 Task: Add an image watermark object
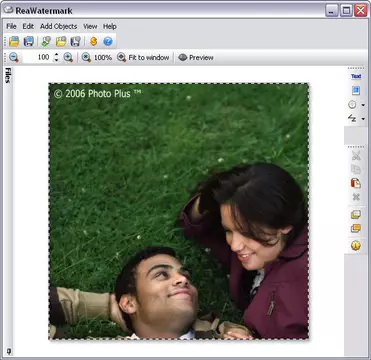pos(356,90)
